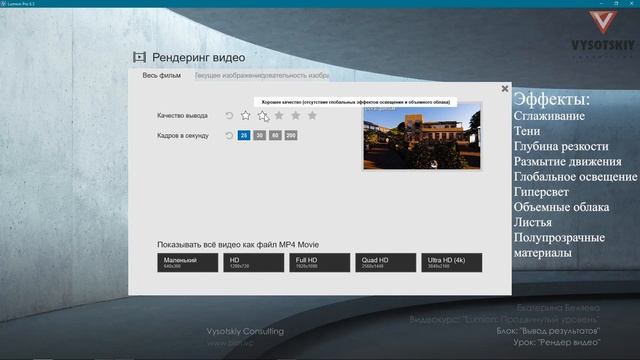
Task: Select 60 frames per second
Action: click(275, 135)
